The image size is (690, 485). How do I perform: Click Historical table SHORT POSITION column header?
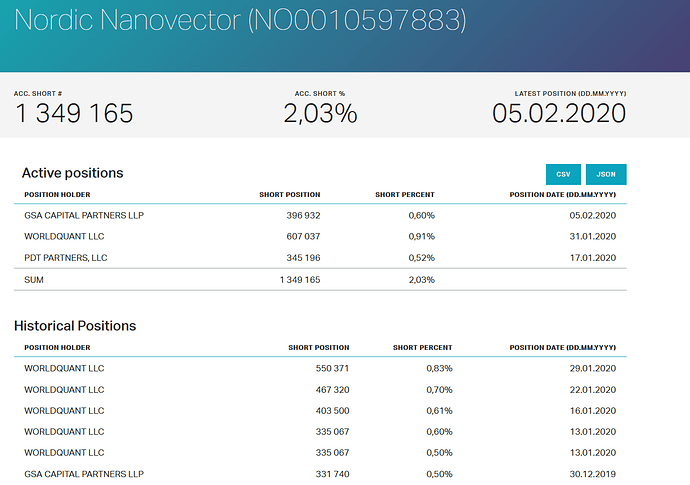coord(319,347)
